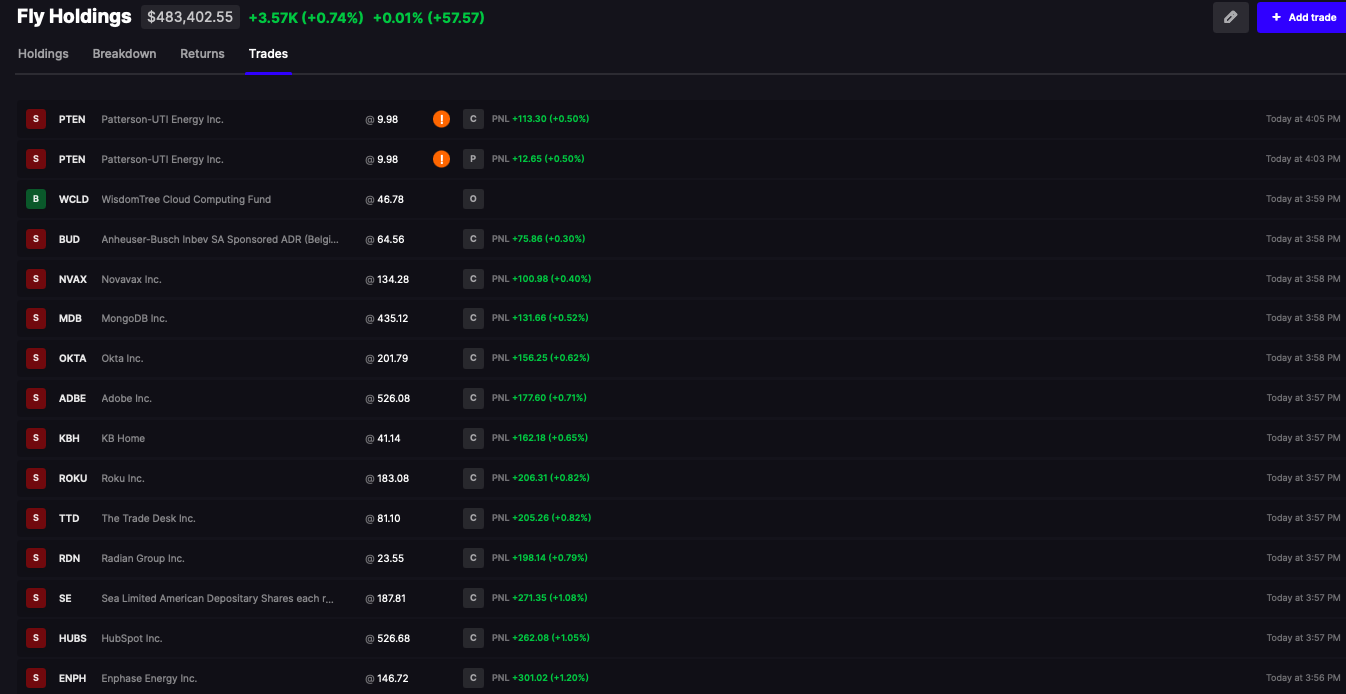
Task: Click the orange warning icon on first PTEN trade
Action: pyautogui.click(x=441, y=119)
